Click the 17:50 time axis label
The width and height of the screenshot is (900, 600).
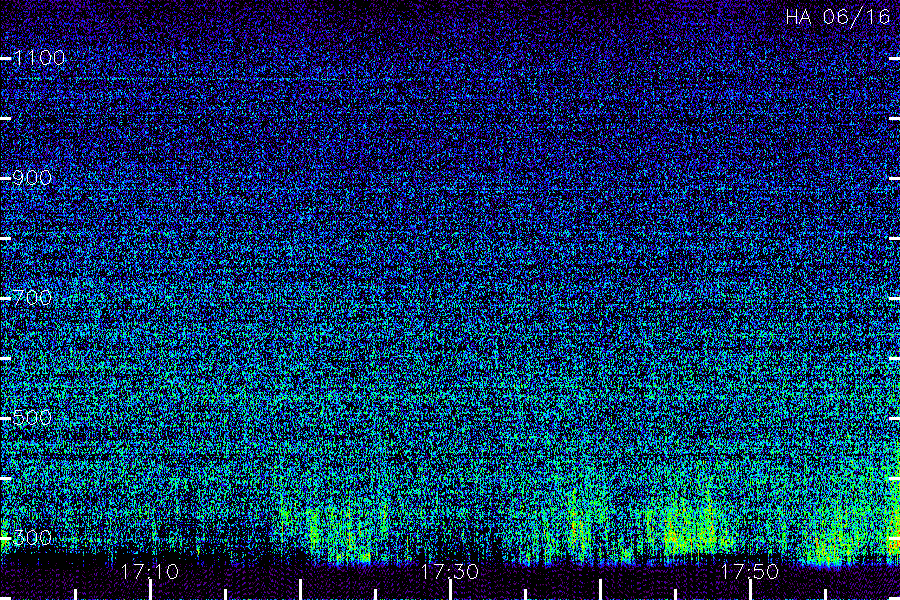coord(750,572)
